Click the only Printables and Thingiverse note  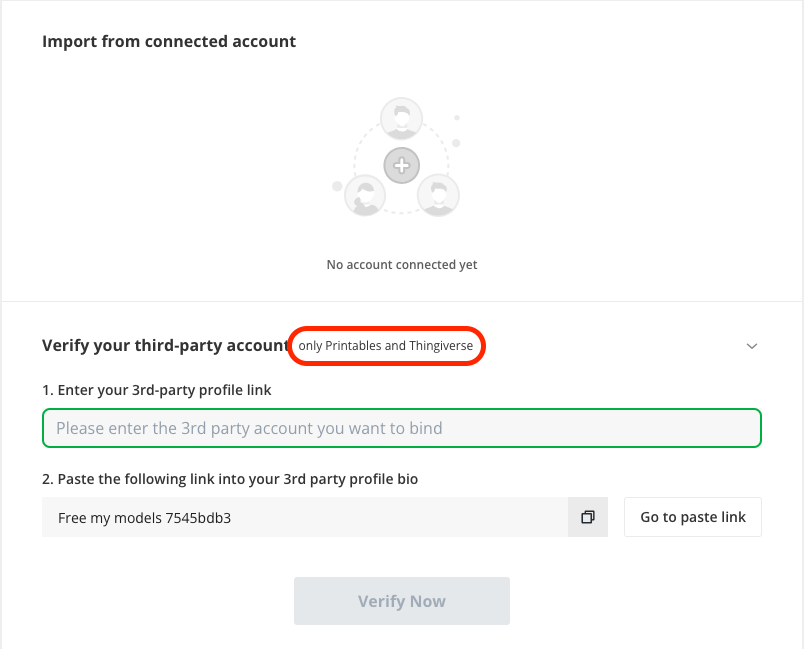[386, 346]
